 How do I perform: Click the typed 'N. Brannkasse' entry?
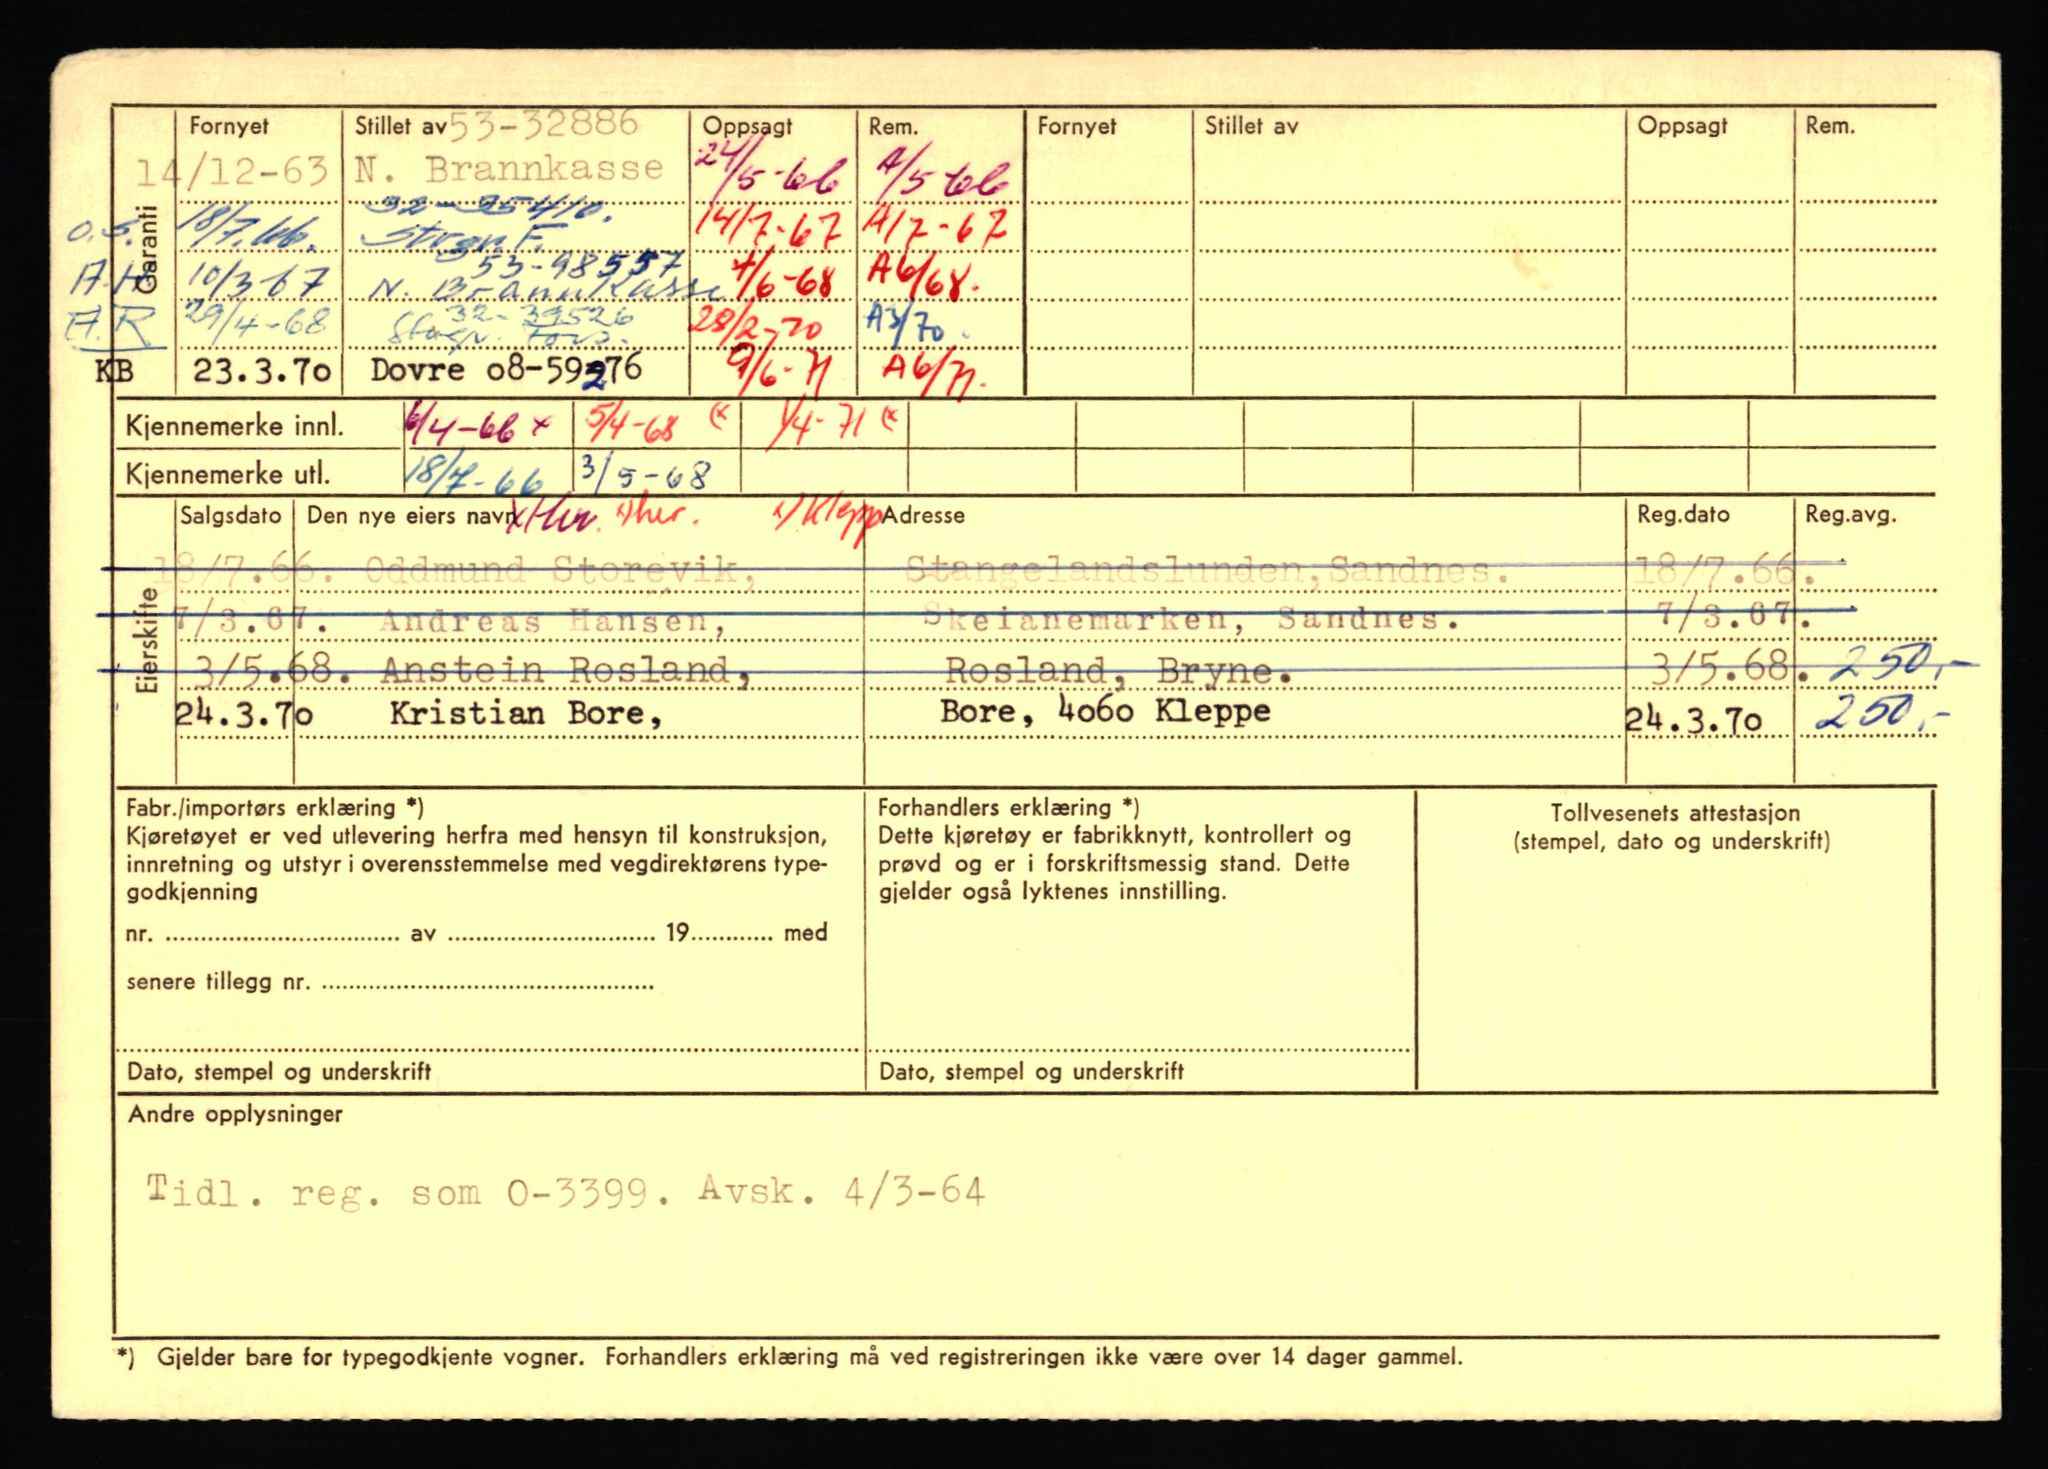(508, 168)
